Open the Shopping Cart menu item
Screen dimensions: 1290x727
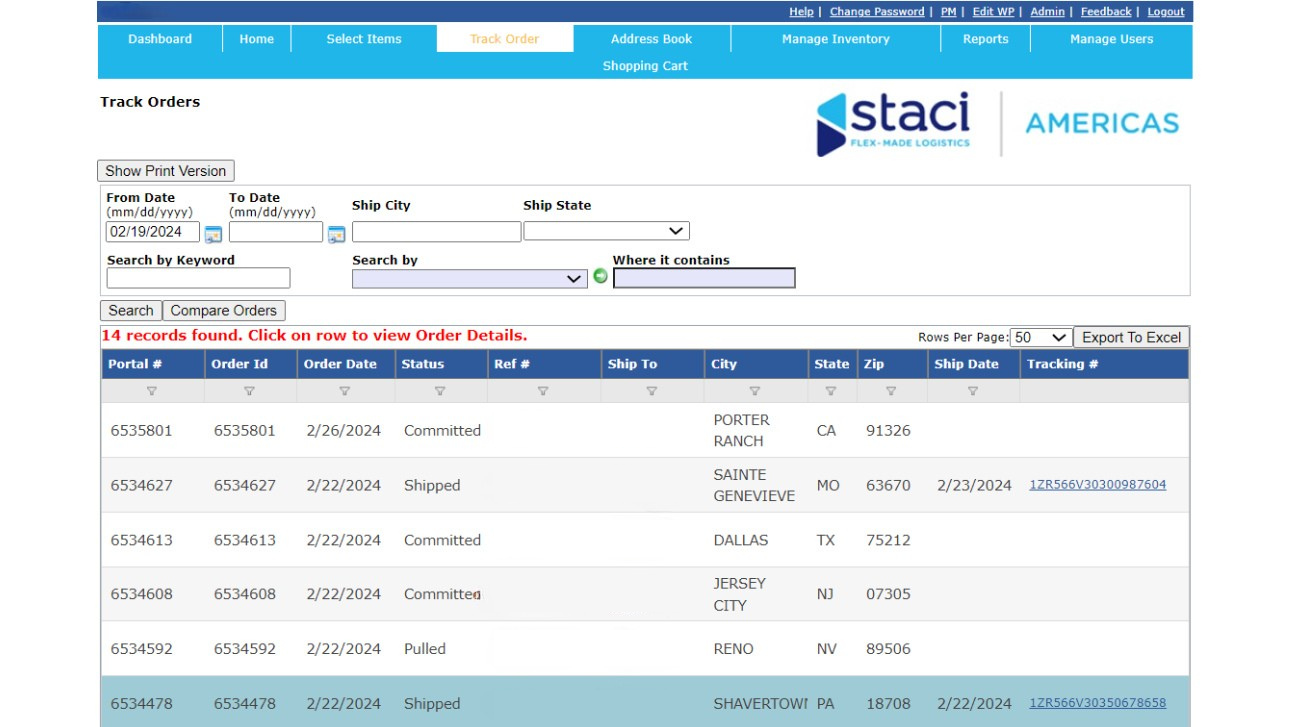pyautogui.click(x=645, y=66)
